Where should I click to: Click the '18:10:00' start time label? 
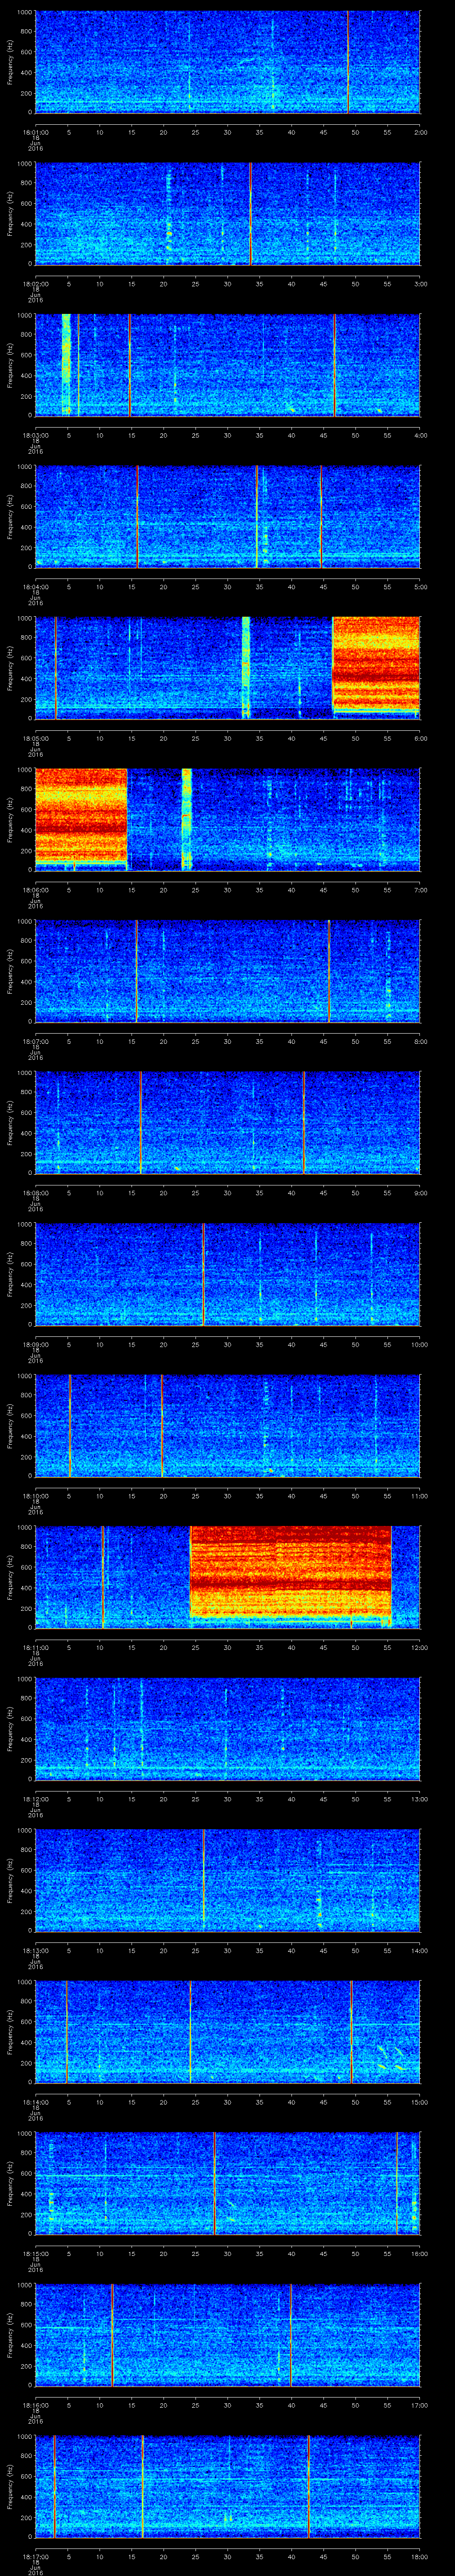click(35, 1496)
